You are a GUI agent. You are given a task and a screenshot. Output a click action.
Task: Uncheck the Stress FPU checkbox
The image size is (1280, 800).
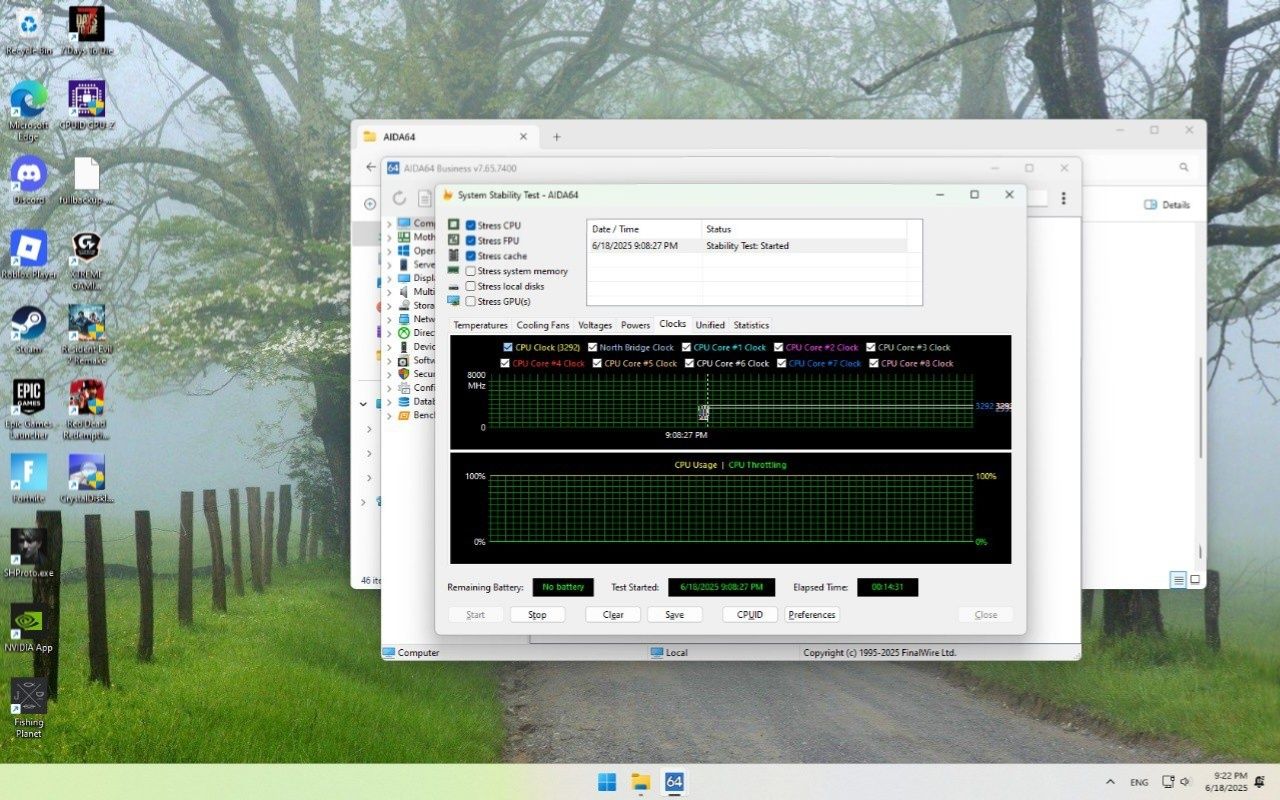pos(471,241)
